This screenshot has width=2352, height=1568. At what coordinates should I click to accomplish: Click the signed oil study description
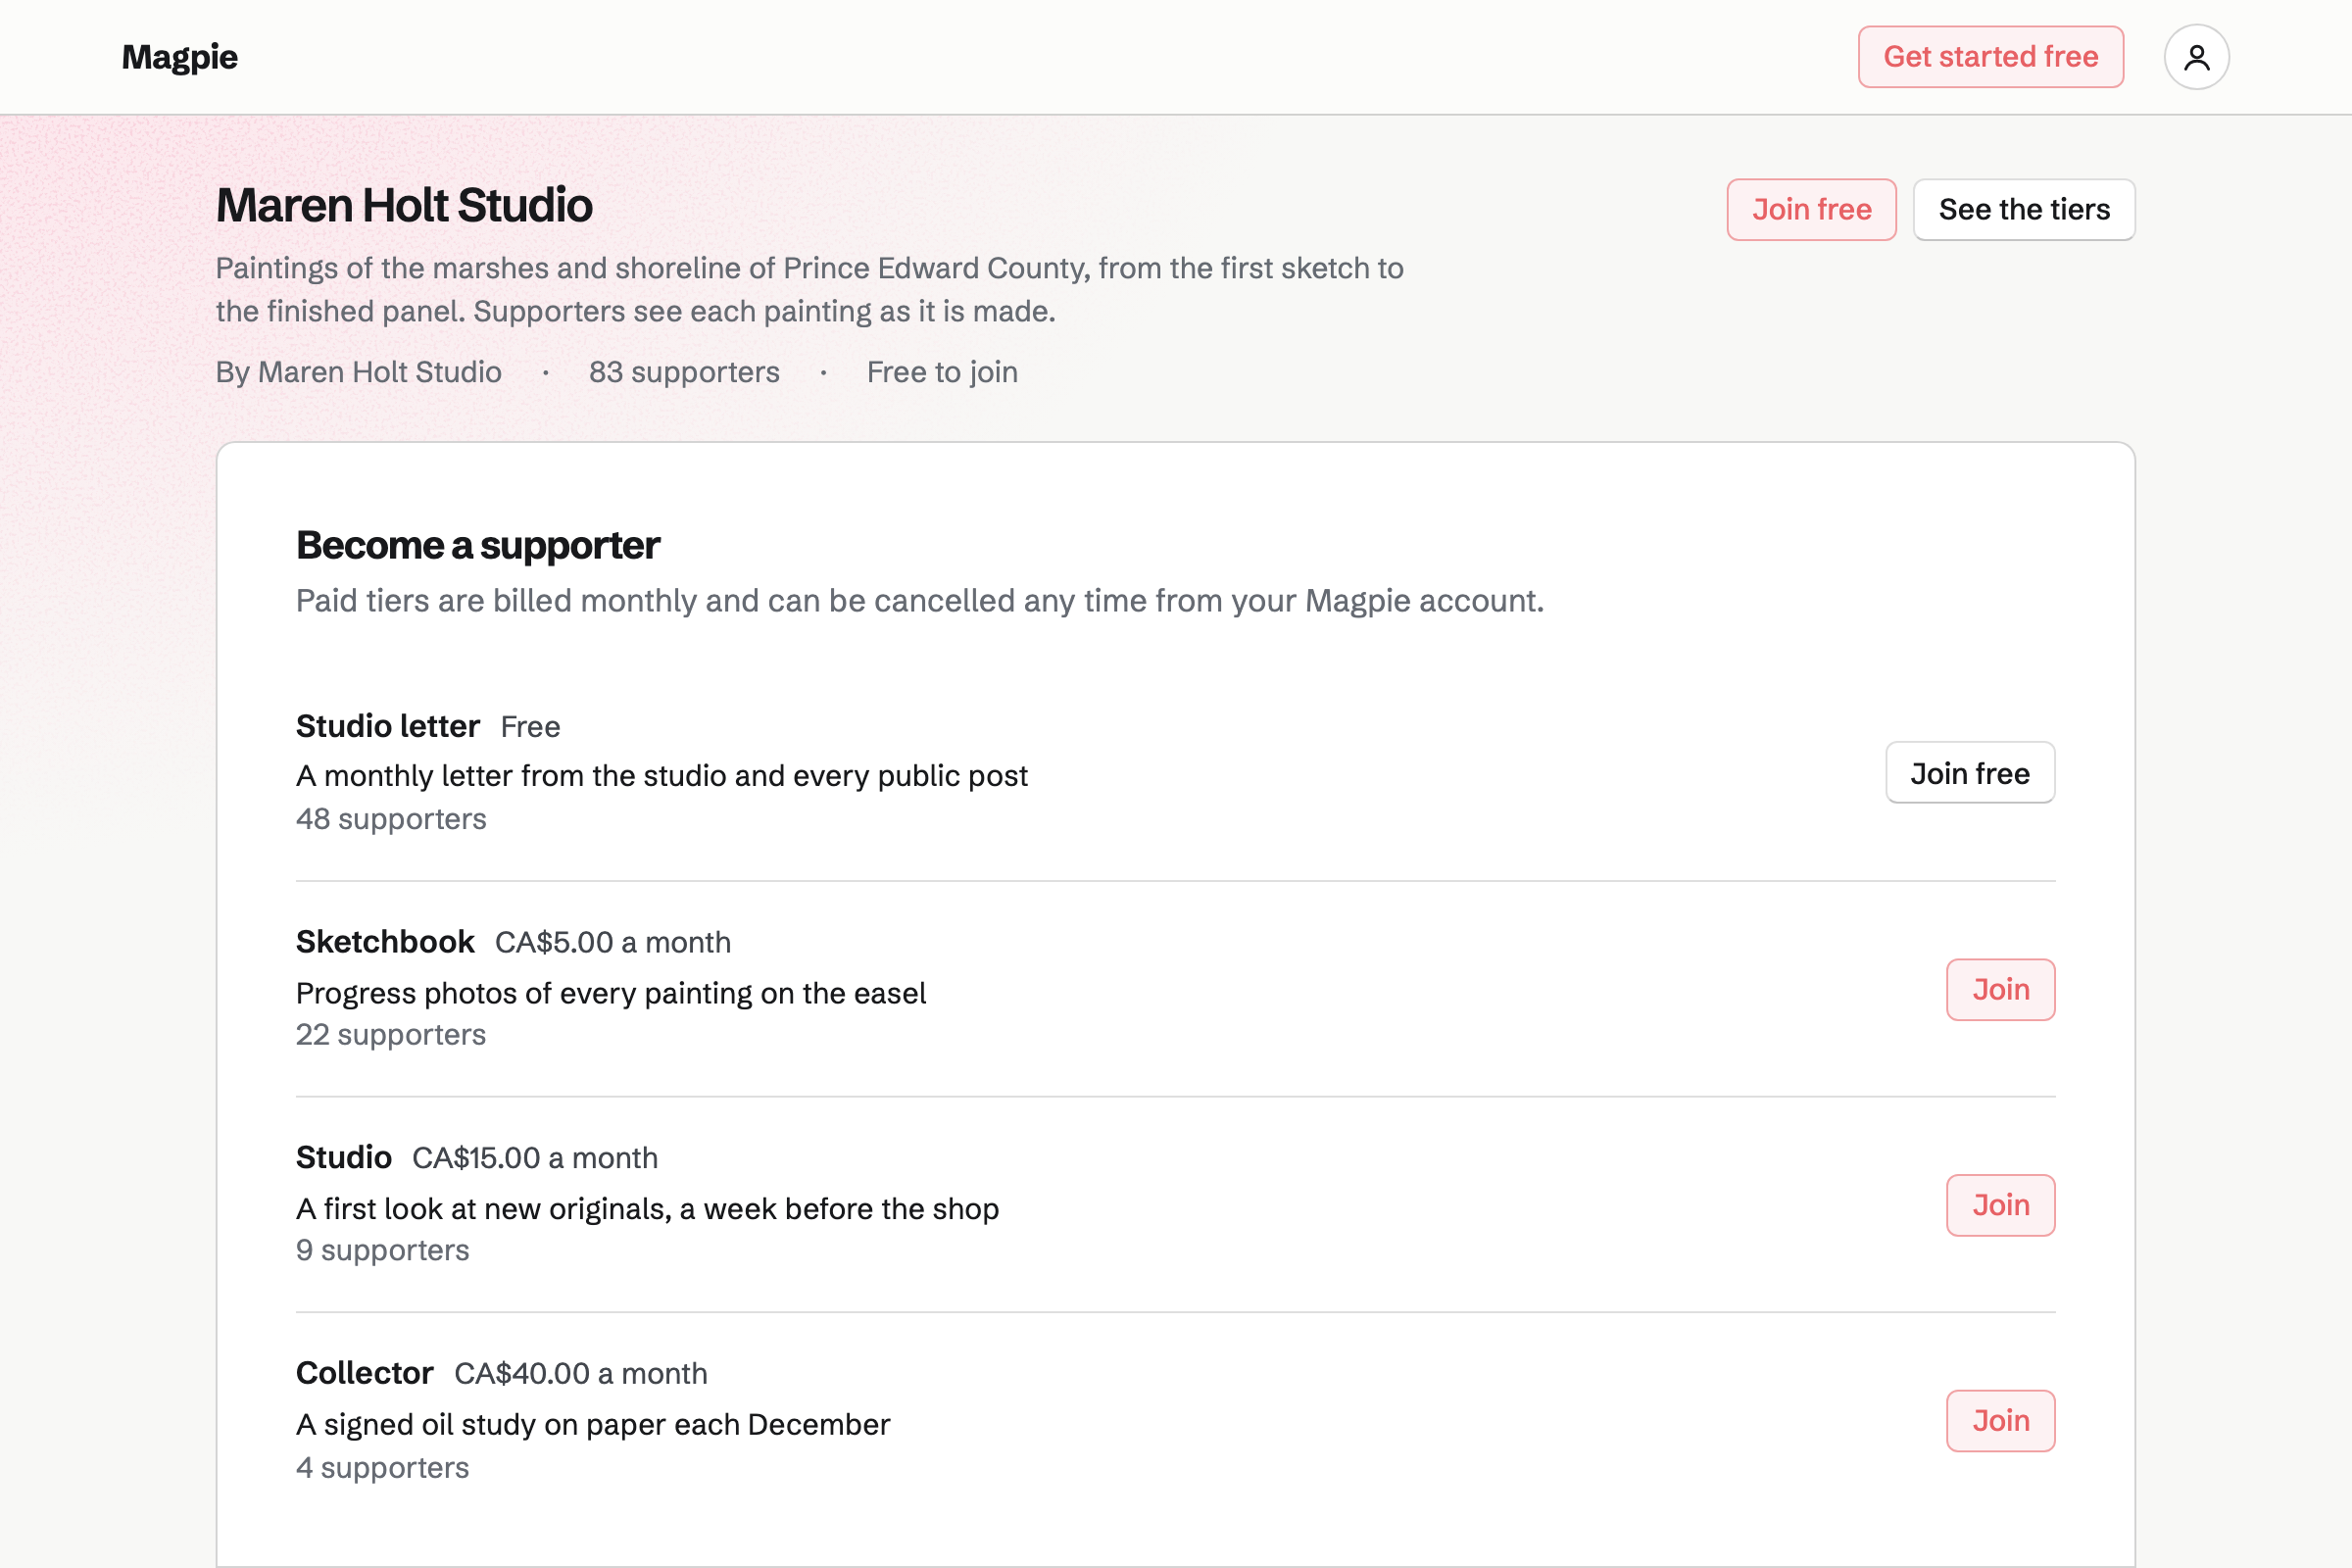tap(593, 1424)
